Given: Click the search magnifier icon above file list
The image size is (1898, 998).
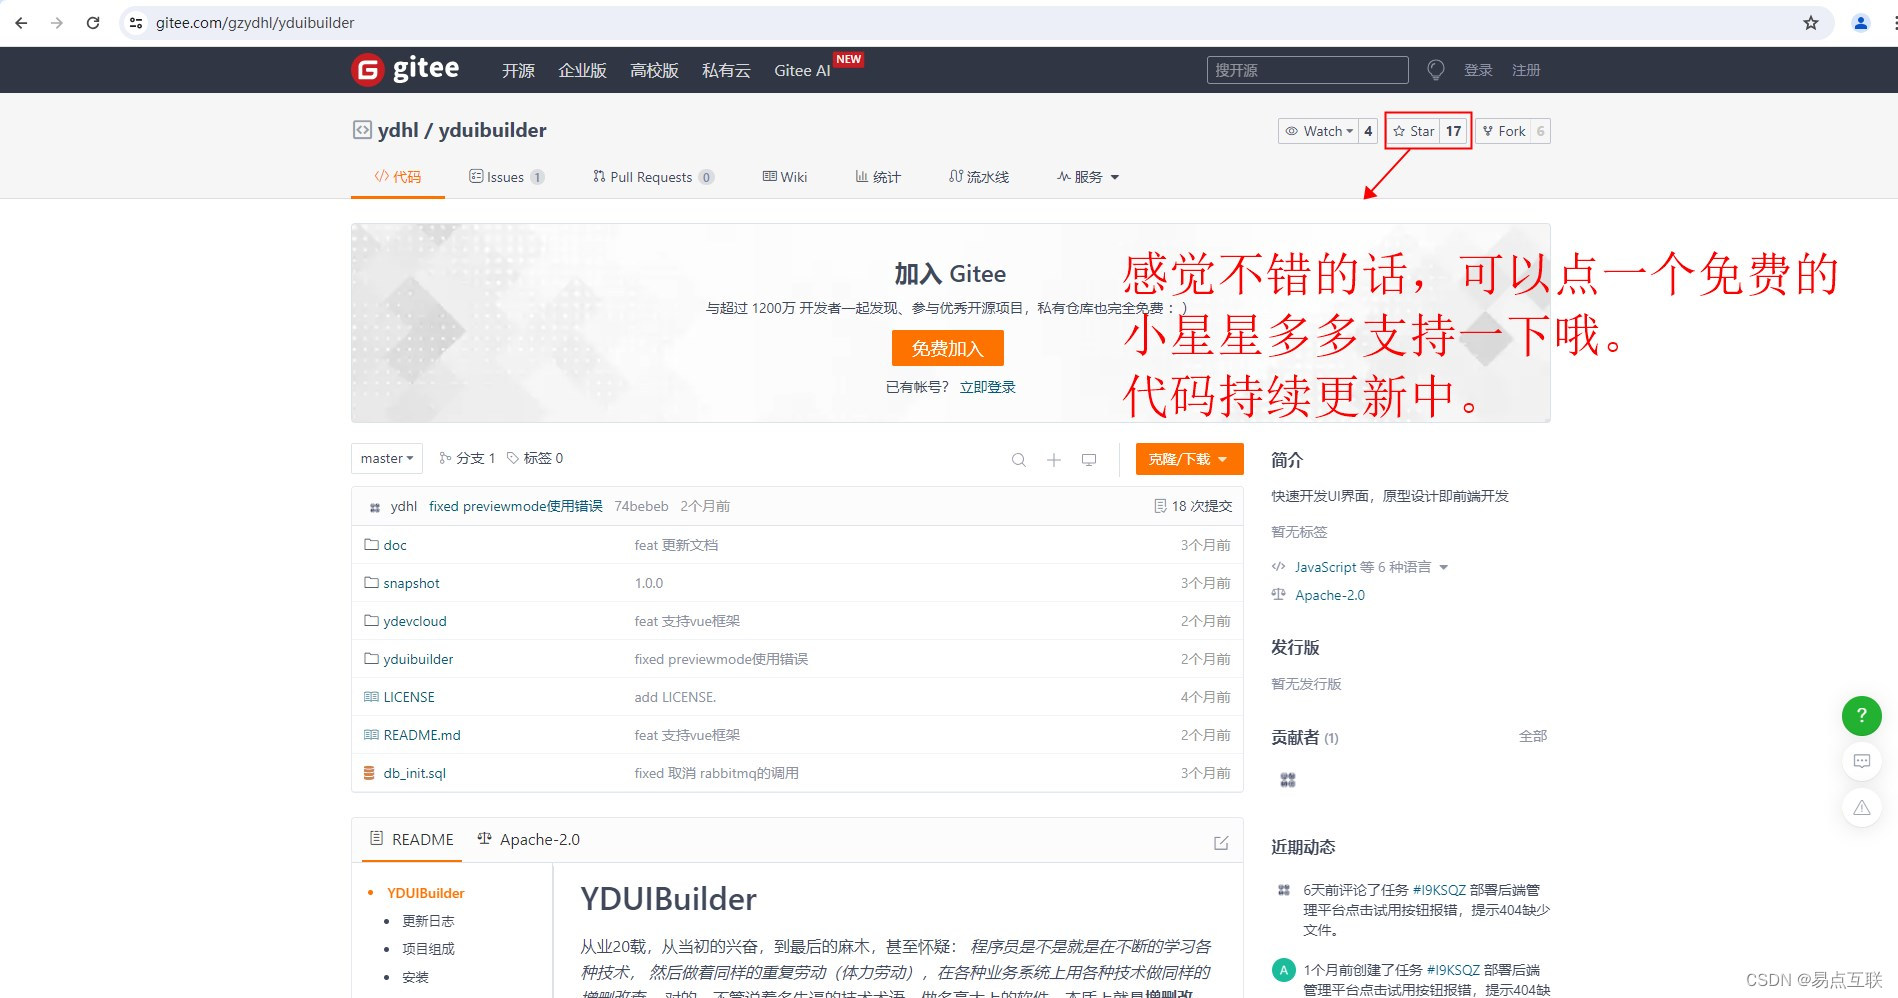Looking at the screenshot, I should pyautogui.click(x=1018, y=459).
